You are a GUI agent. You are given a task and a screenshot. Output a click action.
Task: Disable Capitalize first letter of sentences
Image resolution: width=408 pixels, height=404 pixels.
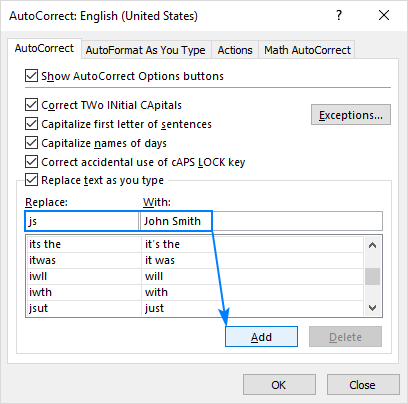point(31,124)
